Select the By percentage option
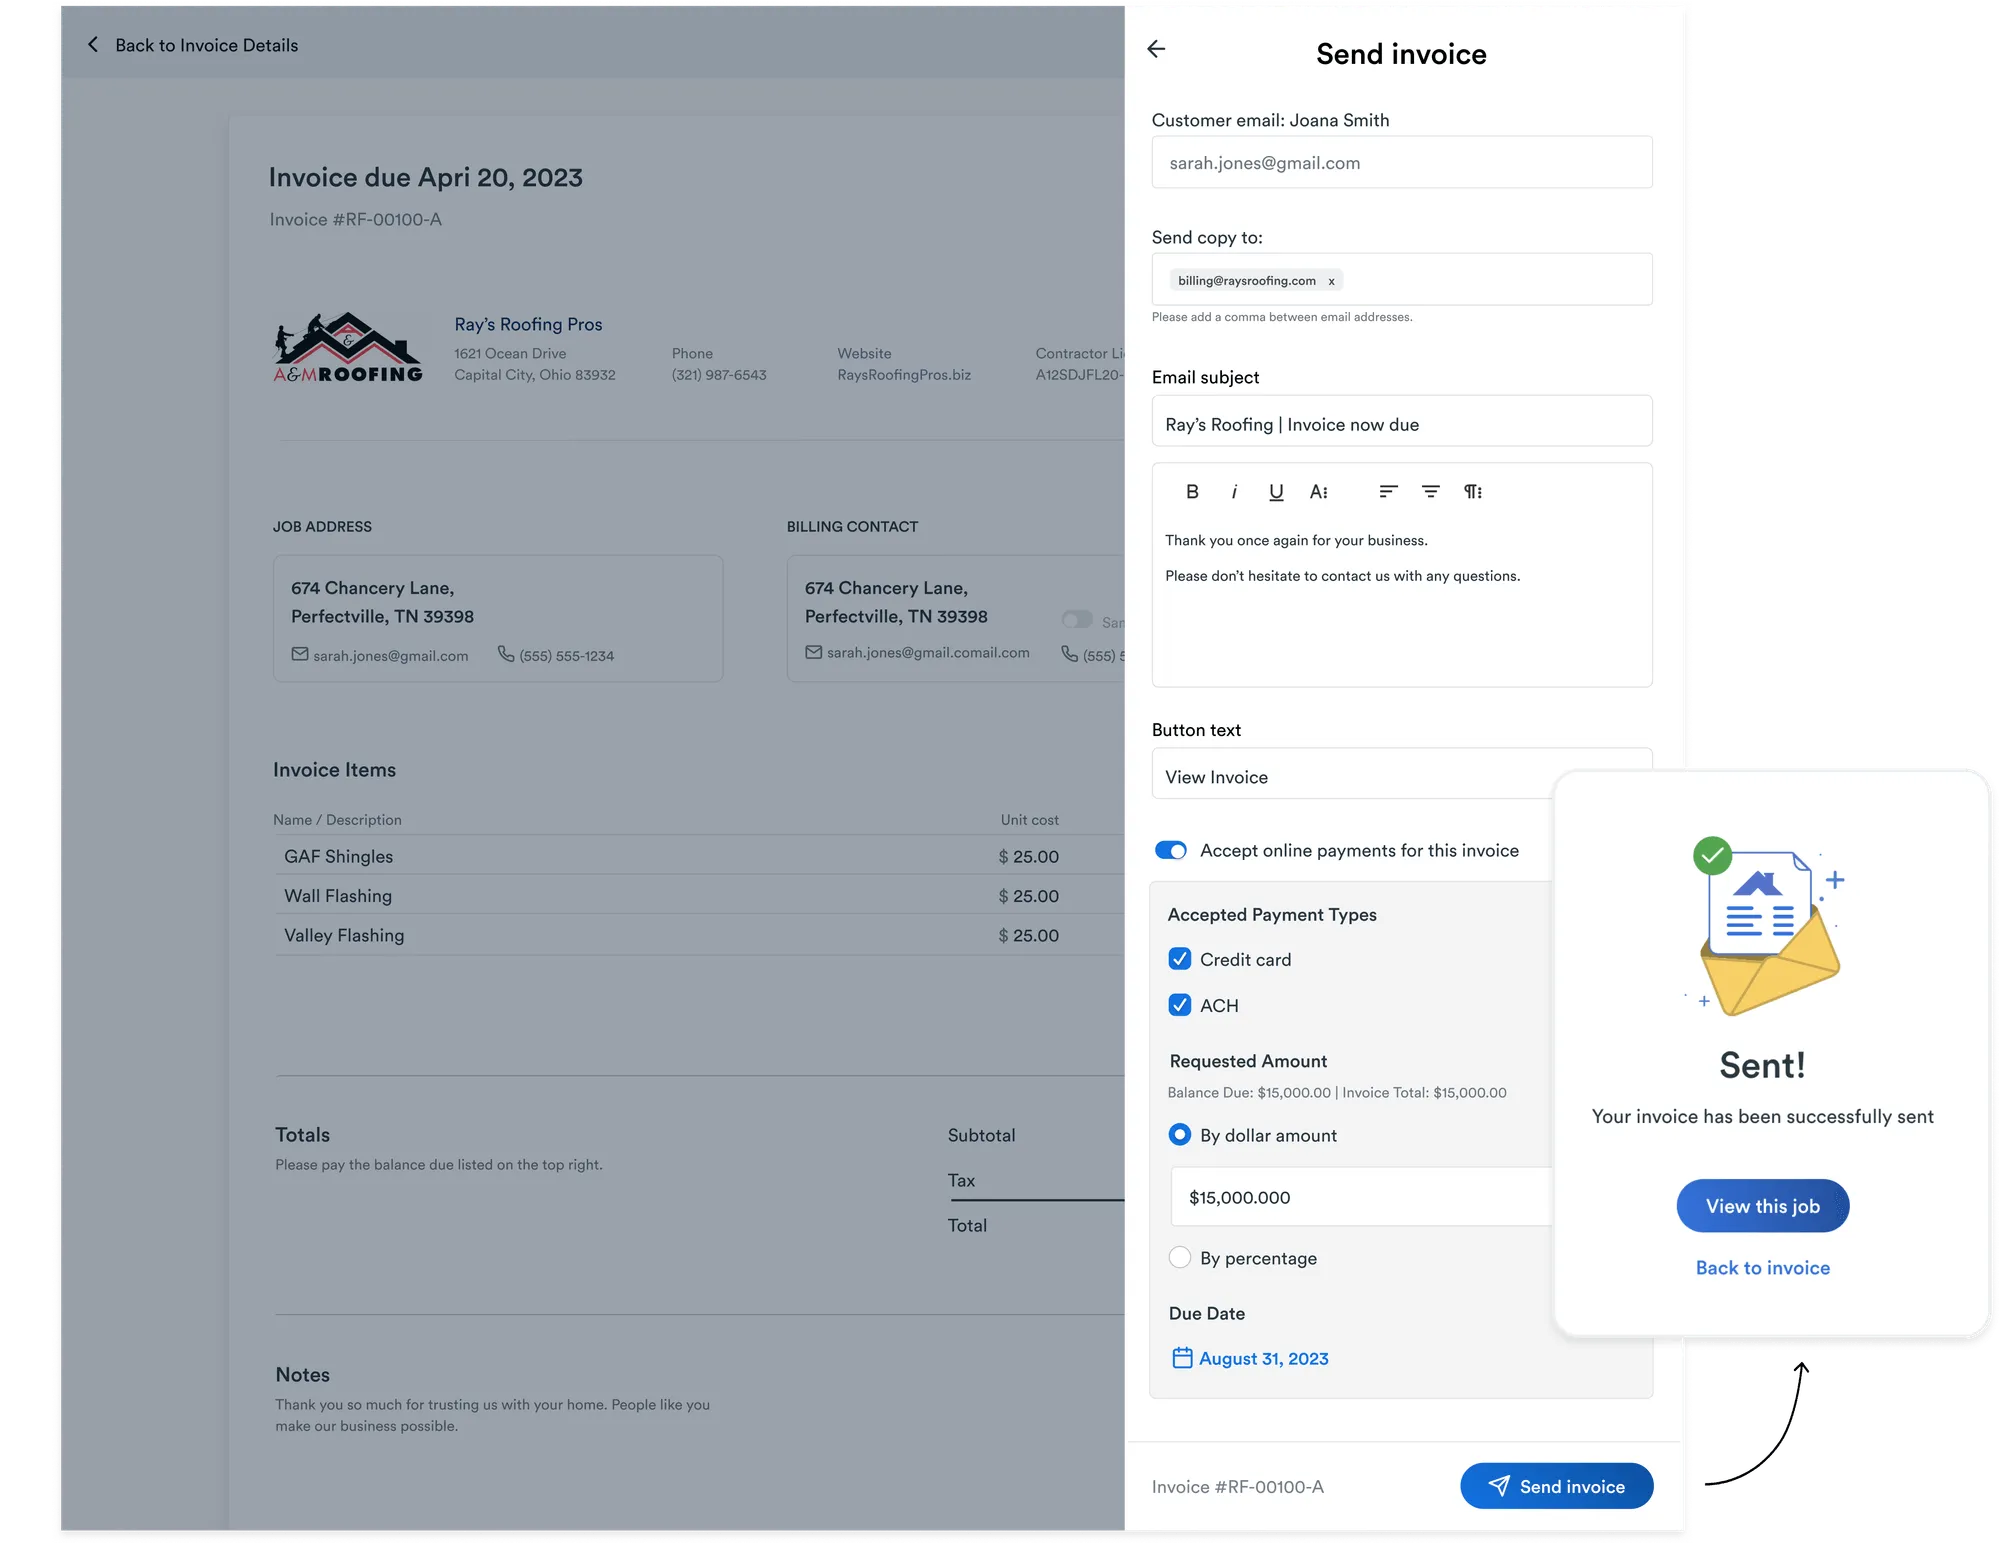2000x1543 pixels. pos(1180,1257)
